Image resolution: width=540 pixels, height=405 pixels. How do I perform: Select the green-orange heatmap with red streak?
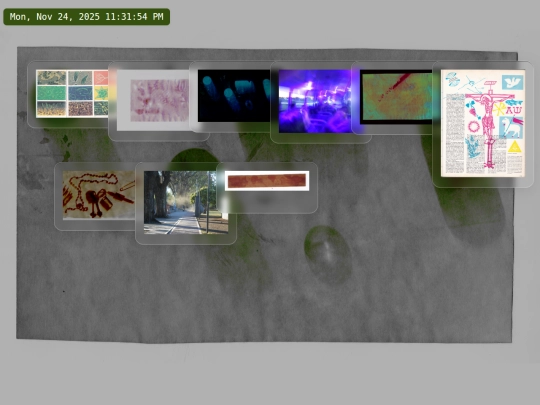(396, 97)
